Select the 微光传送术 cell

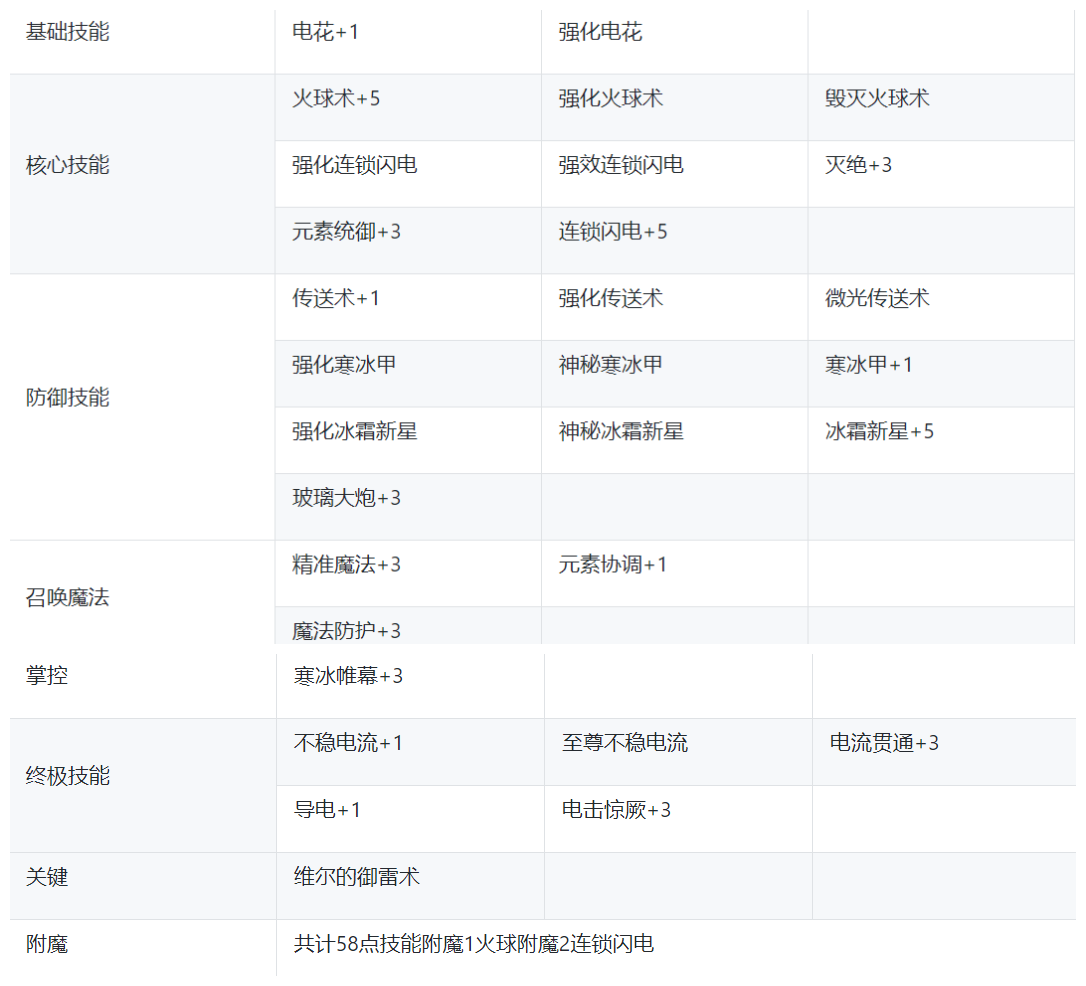877,299
